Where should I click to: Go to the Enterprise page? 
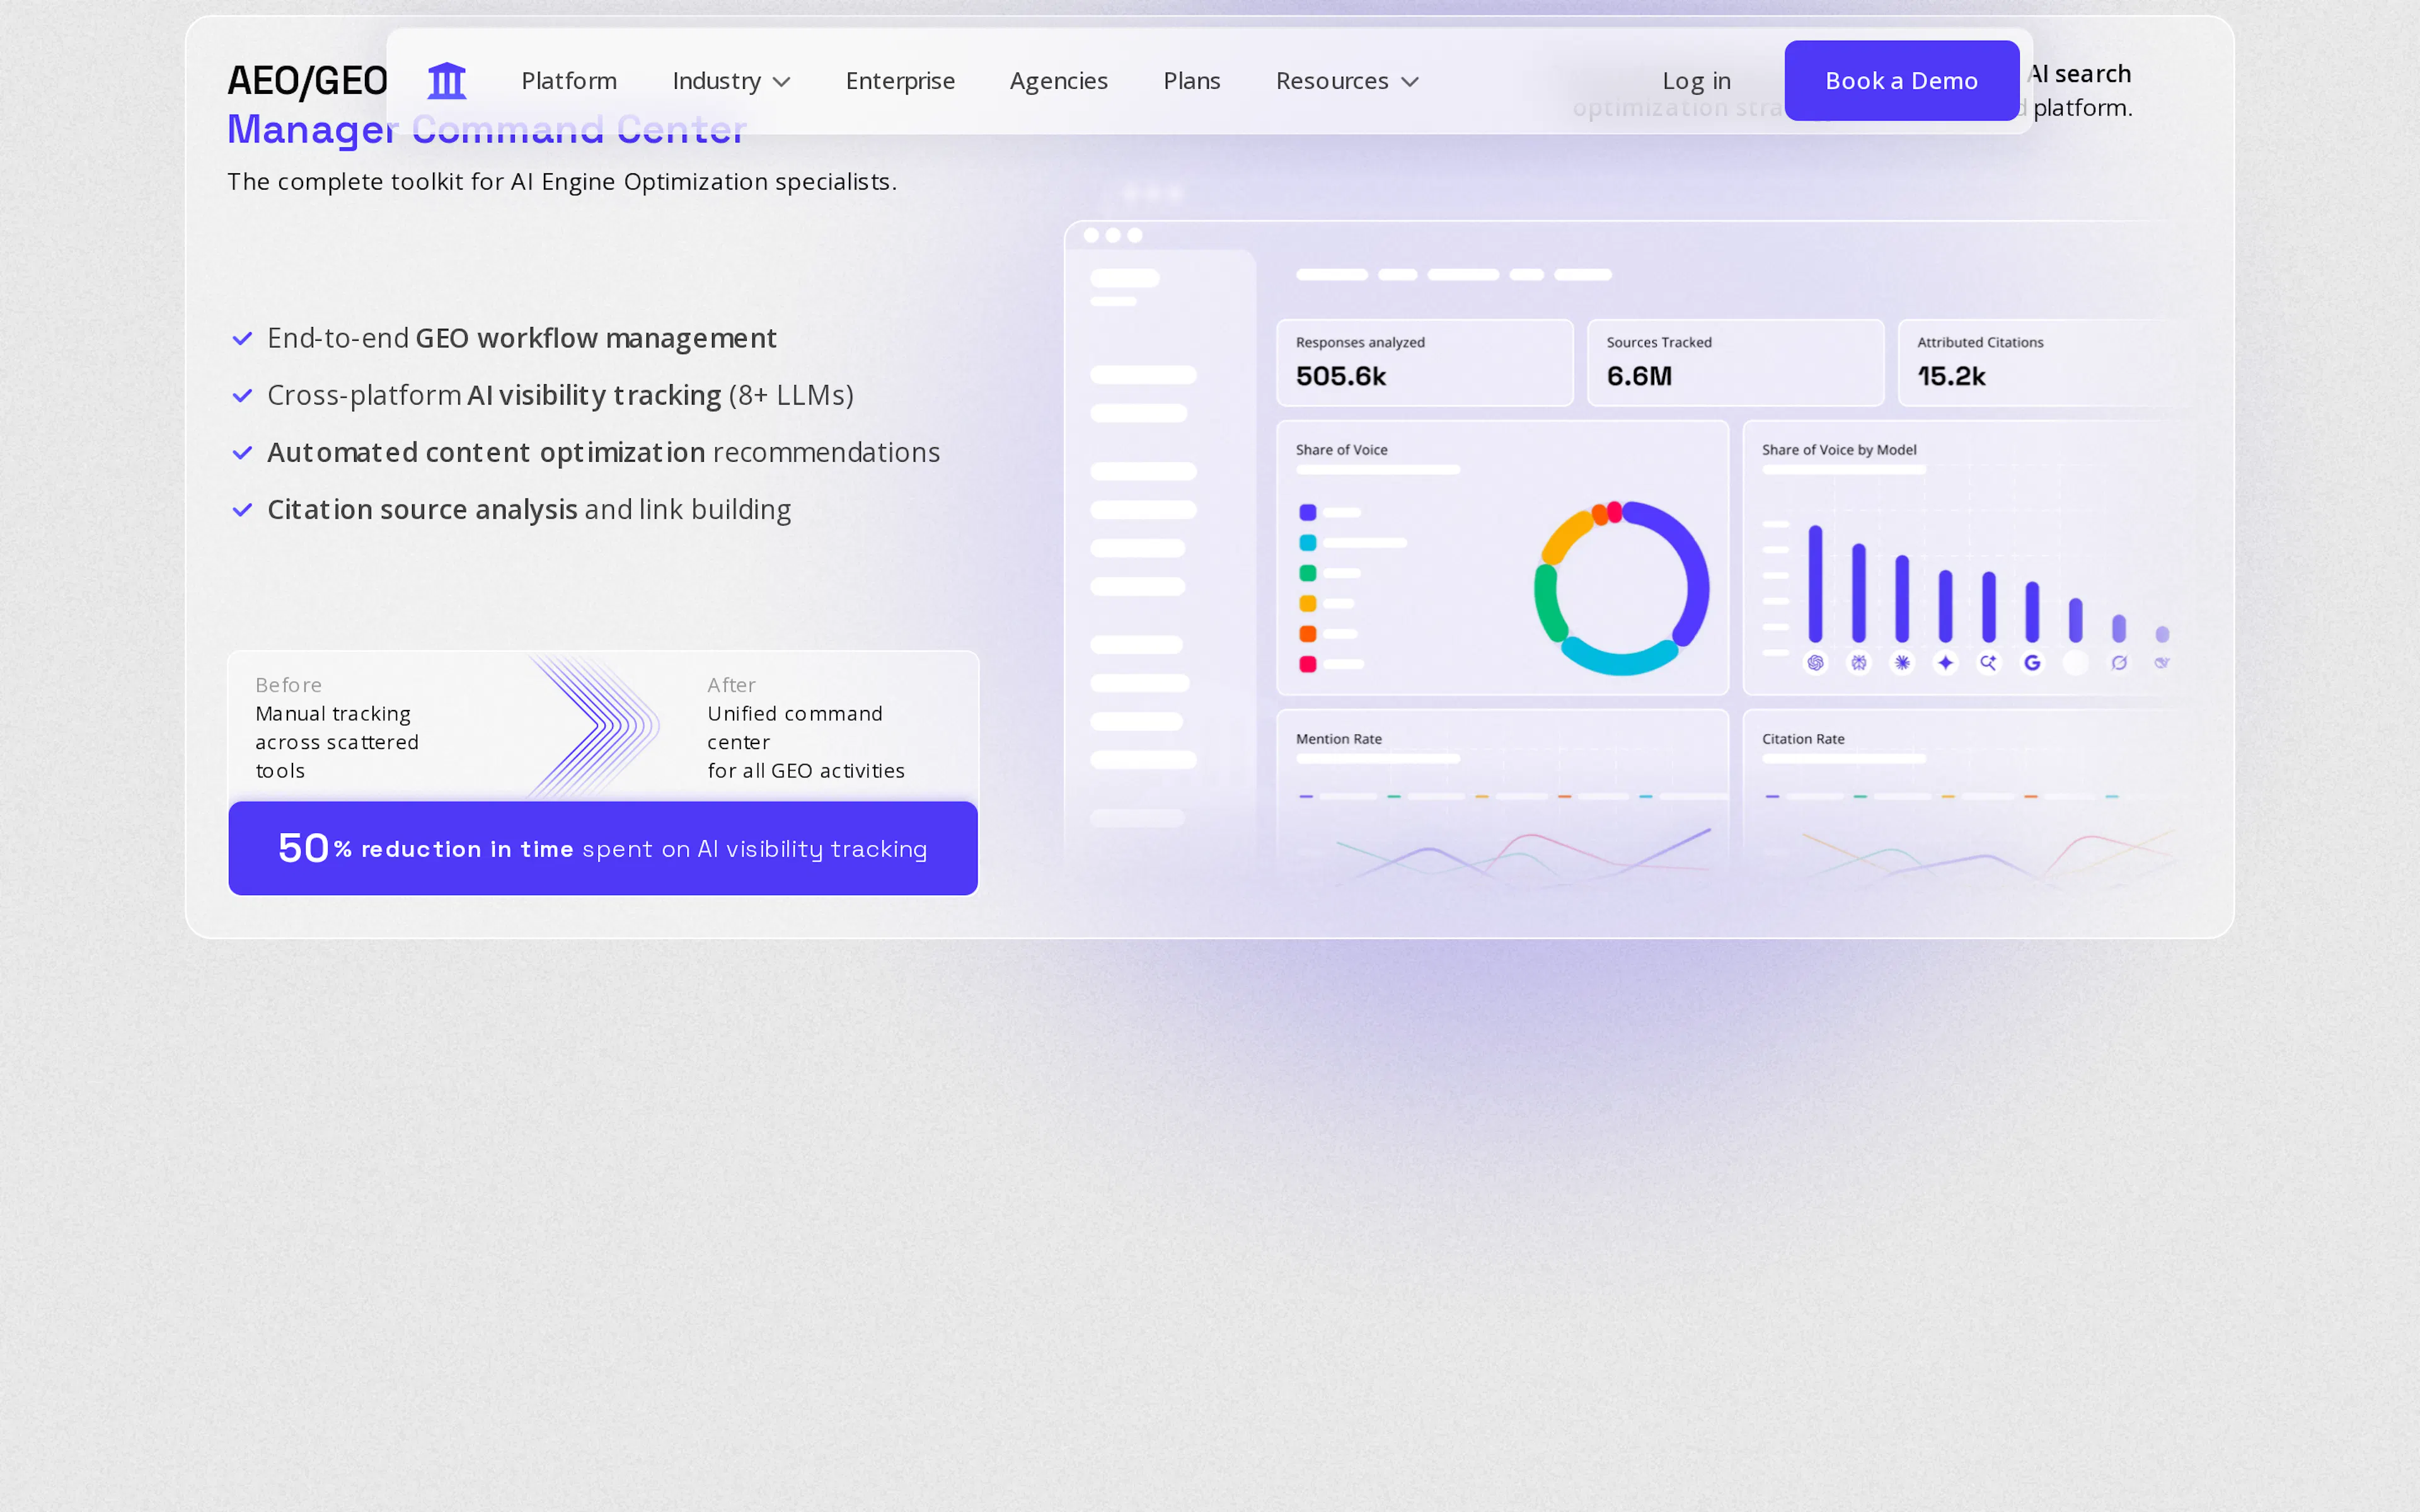point(900,81)
